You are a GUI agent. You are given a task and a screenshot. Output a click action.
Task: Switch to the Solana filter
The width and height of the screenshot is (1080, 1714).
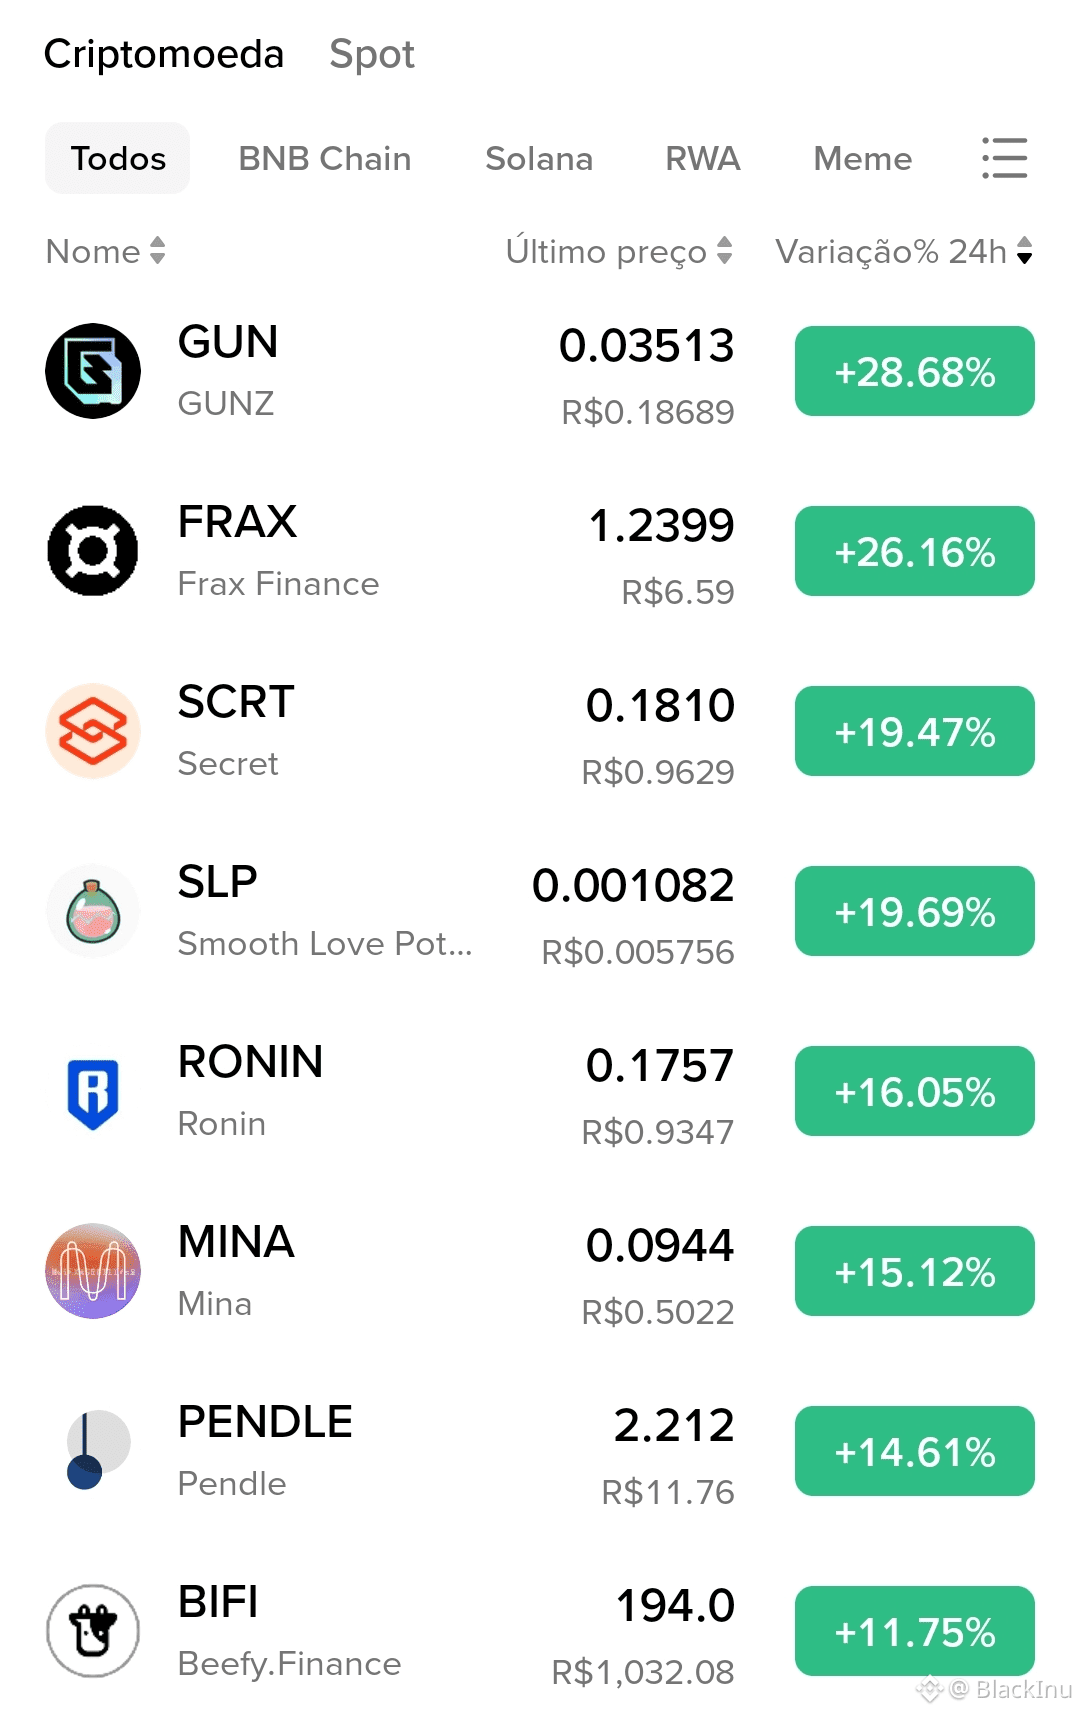[x=539, y=158]
